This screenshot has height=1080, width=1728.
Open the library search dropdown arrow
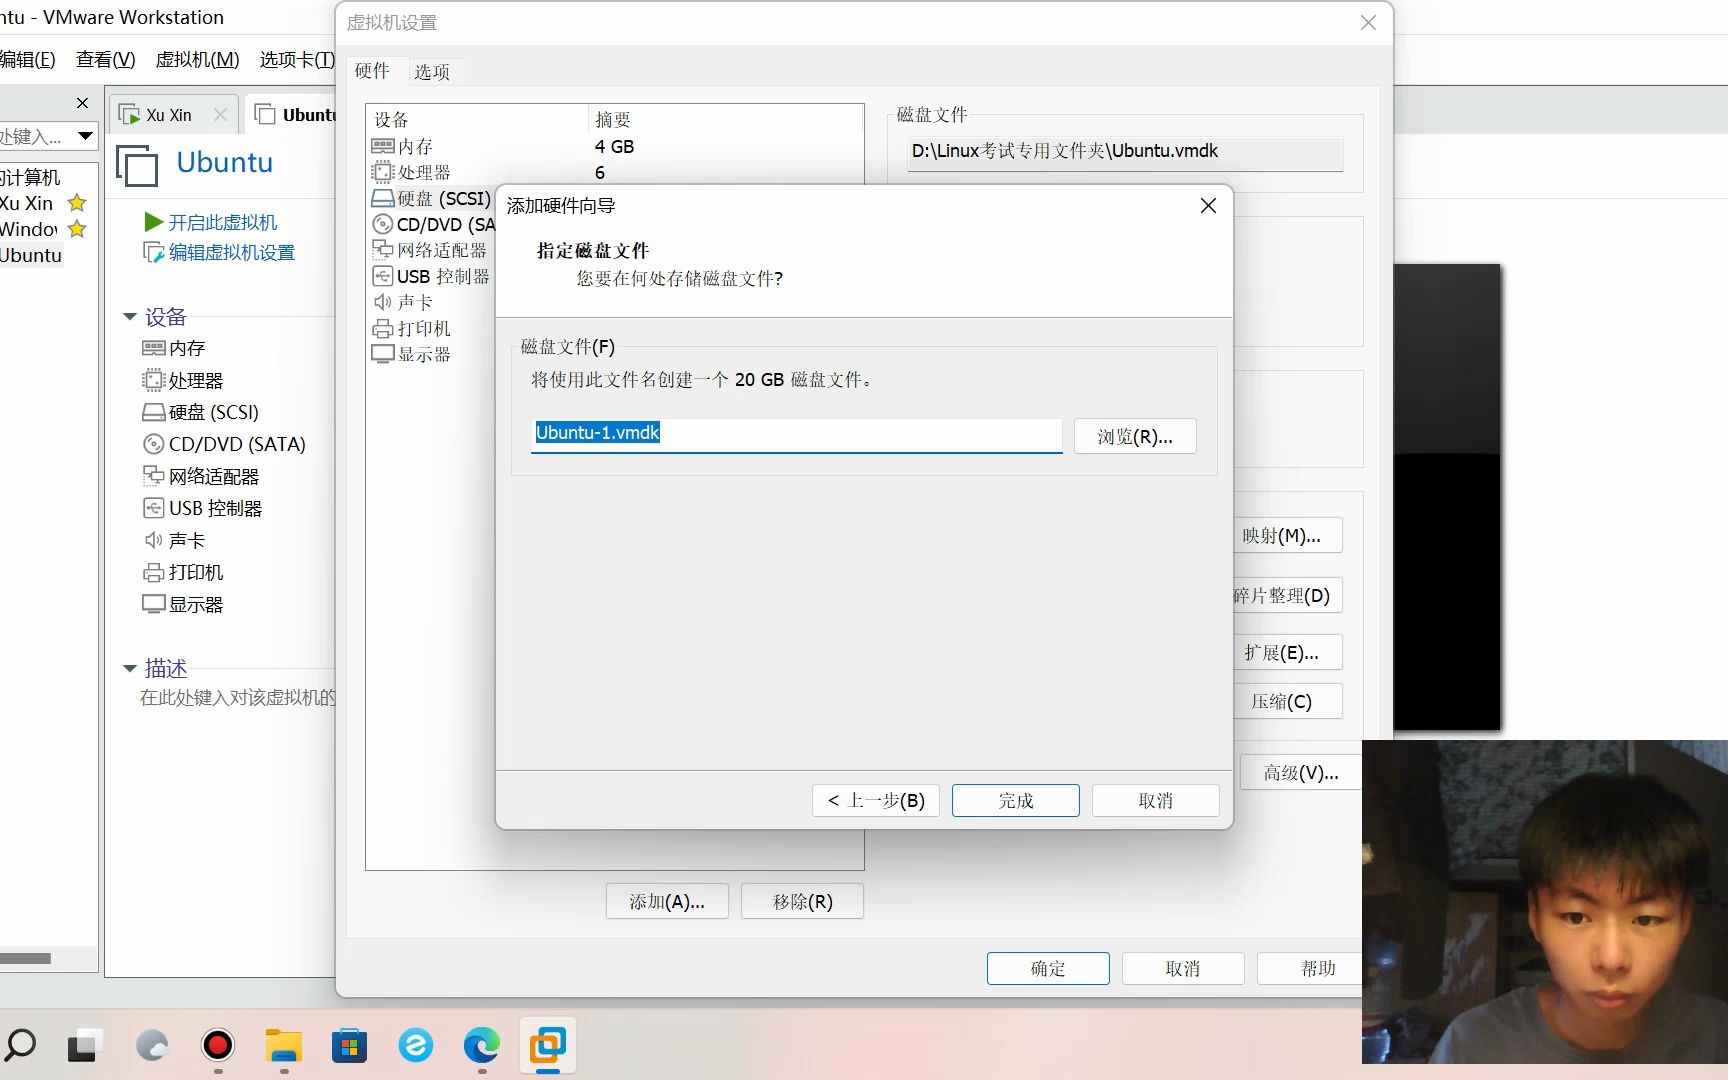(85, 136)
